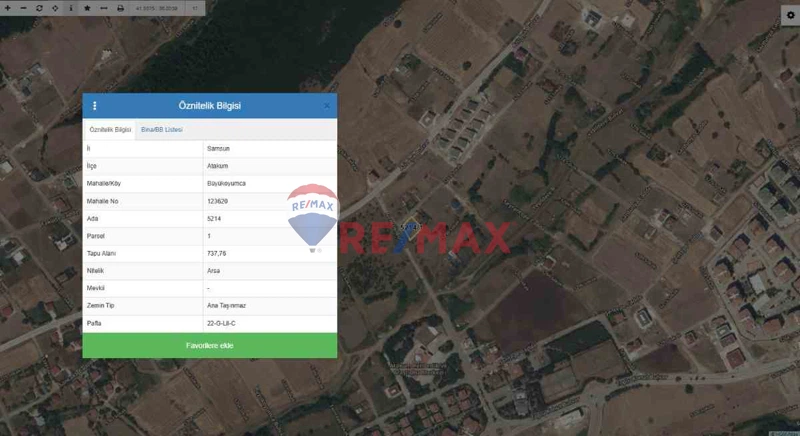Click the locate/crosshair icon in toolbar
800x436 pixels.
(x=55, y=8)
